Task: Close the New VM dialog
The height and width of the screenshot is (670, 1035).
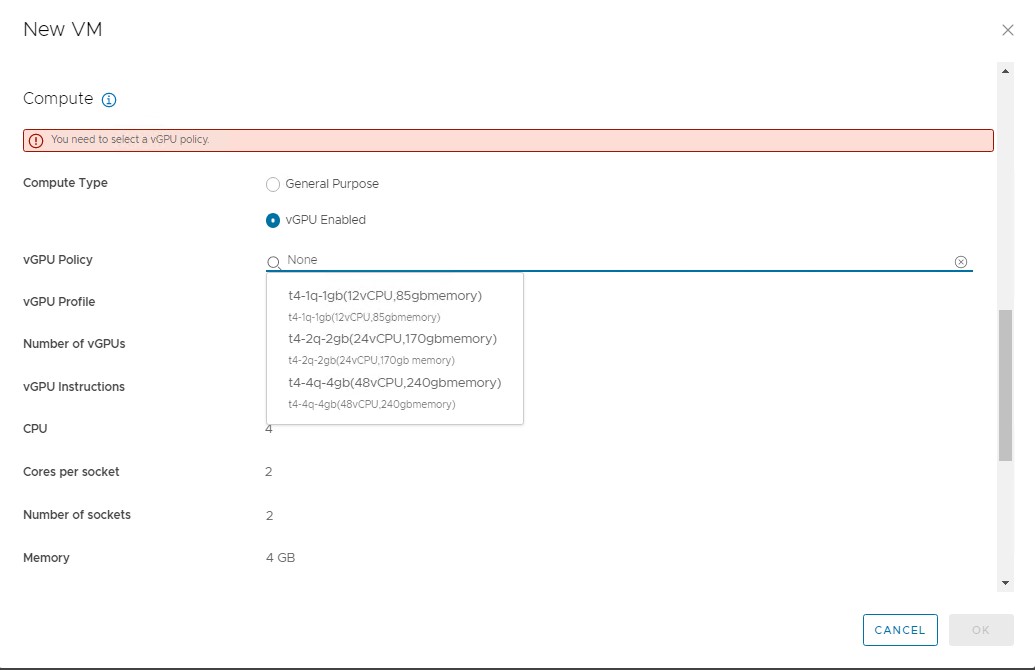Action: click(1008, 29)
